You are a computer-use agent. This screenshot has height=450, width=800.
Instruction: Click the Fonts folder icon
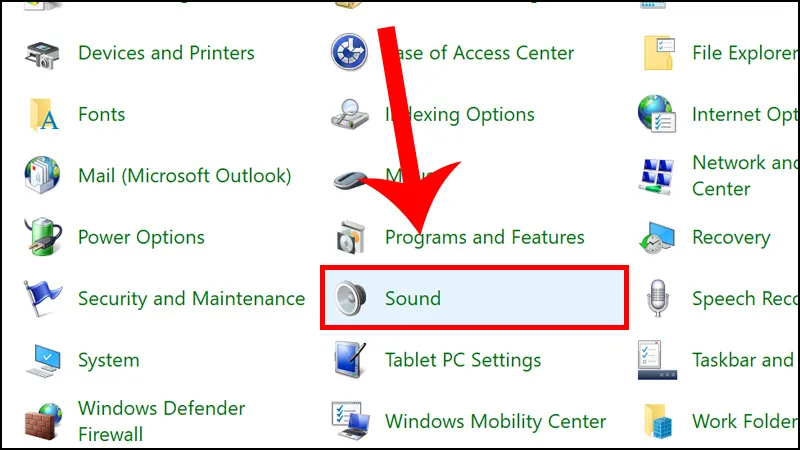(x=44, y=114)
